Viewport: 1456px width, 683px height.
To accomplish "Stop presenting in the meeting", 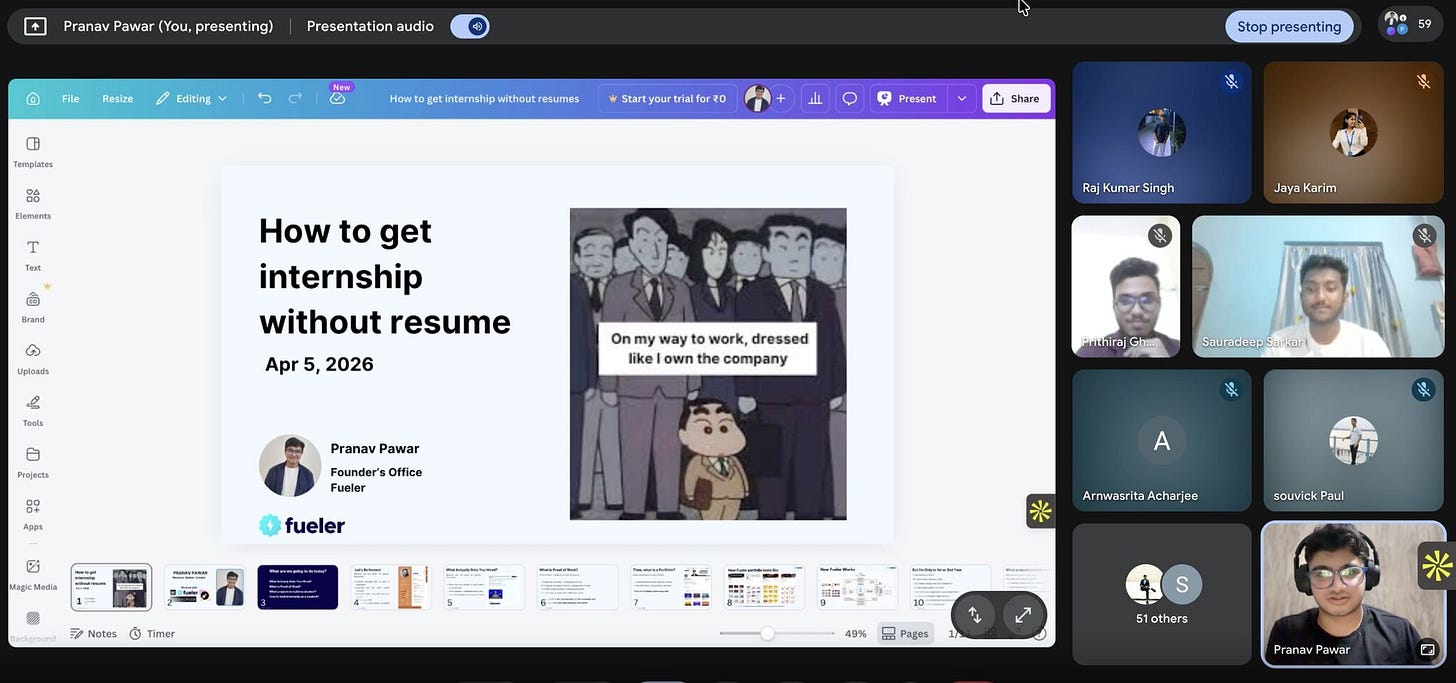I will tap(1289, 26).
